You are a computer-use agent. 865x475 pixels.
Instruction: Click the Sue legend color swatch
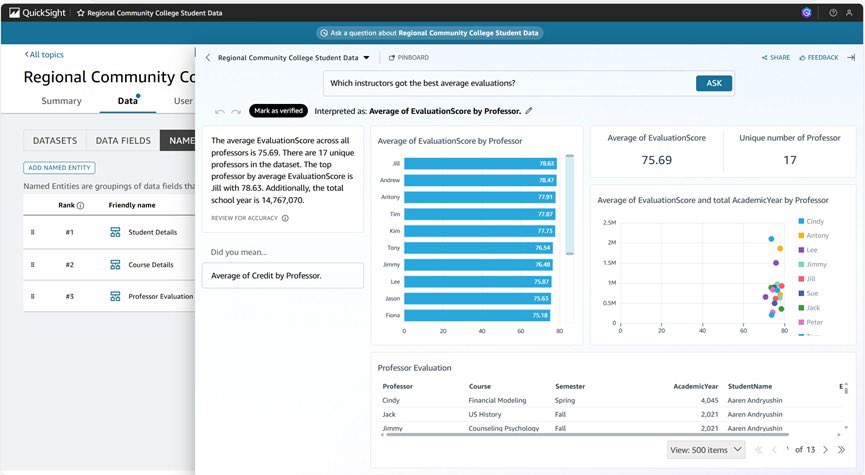(x=801, y=293)
